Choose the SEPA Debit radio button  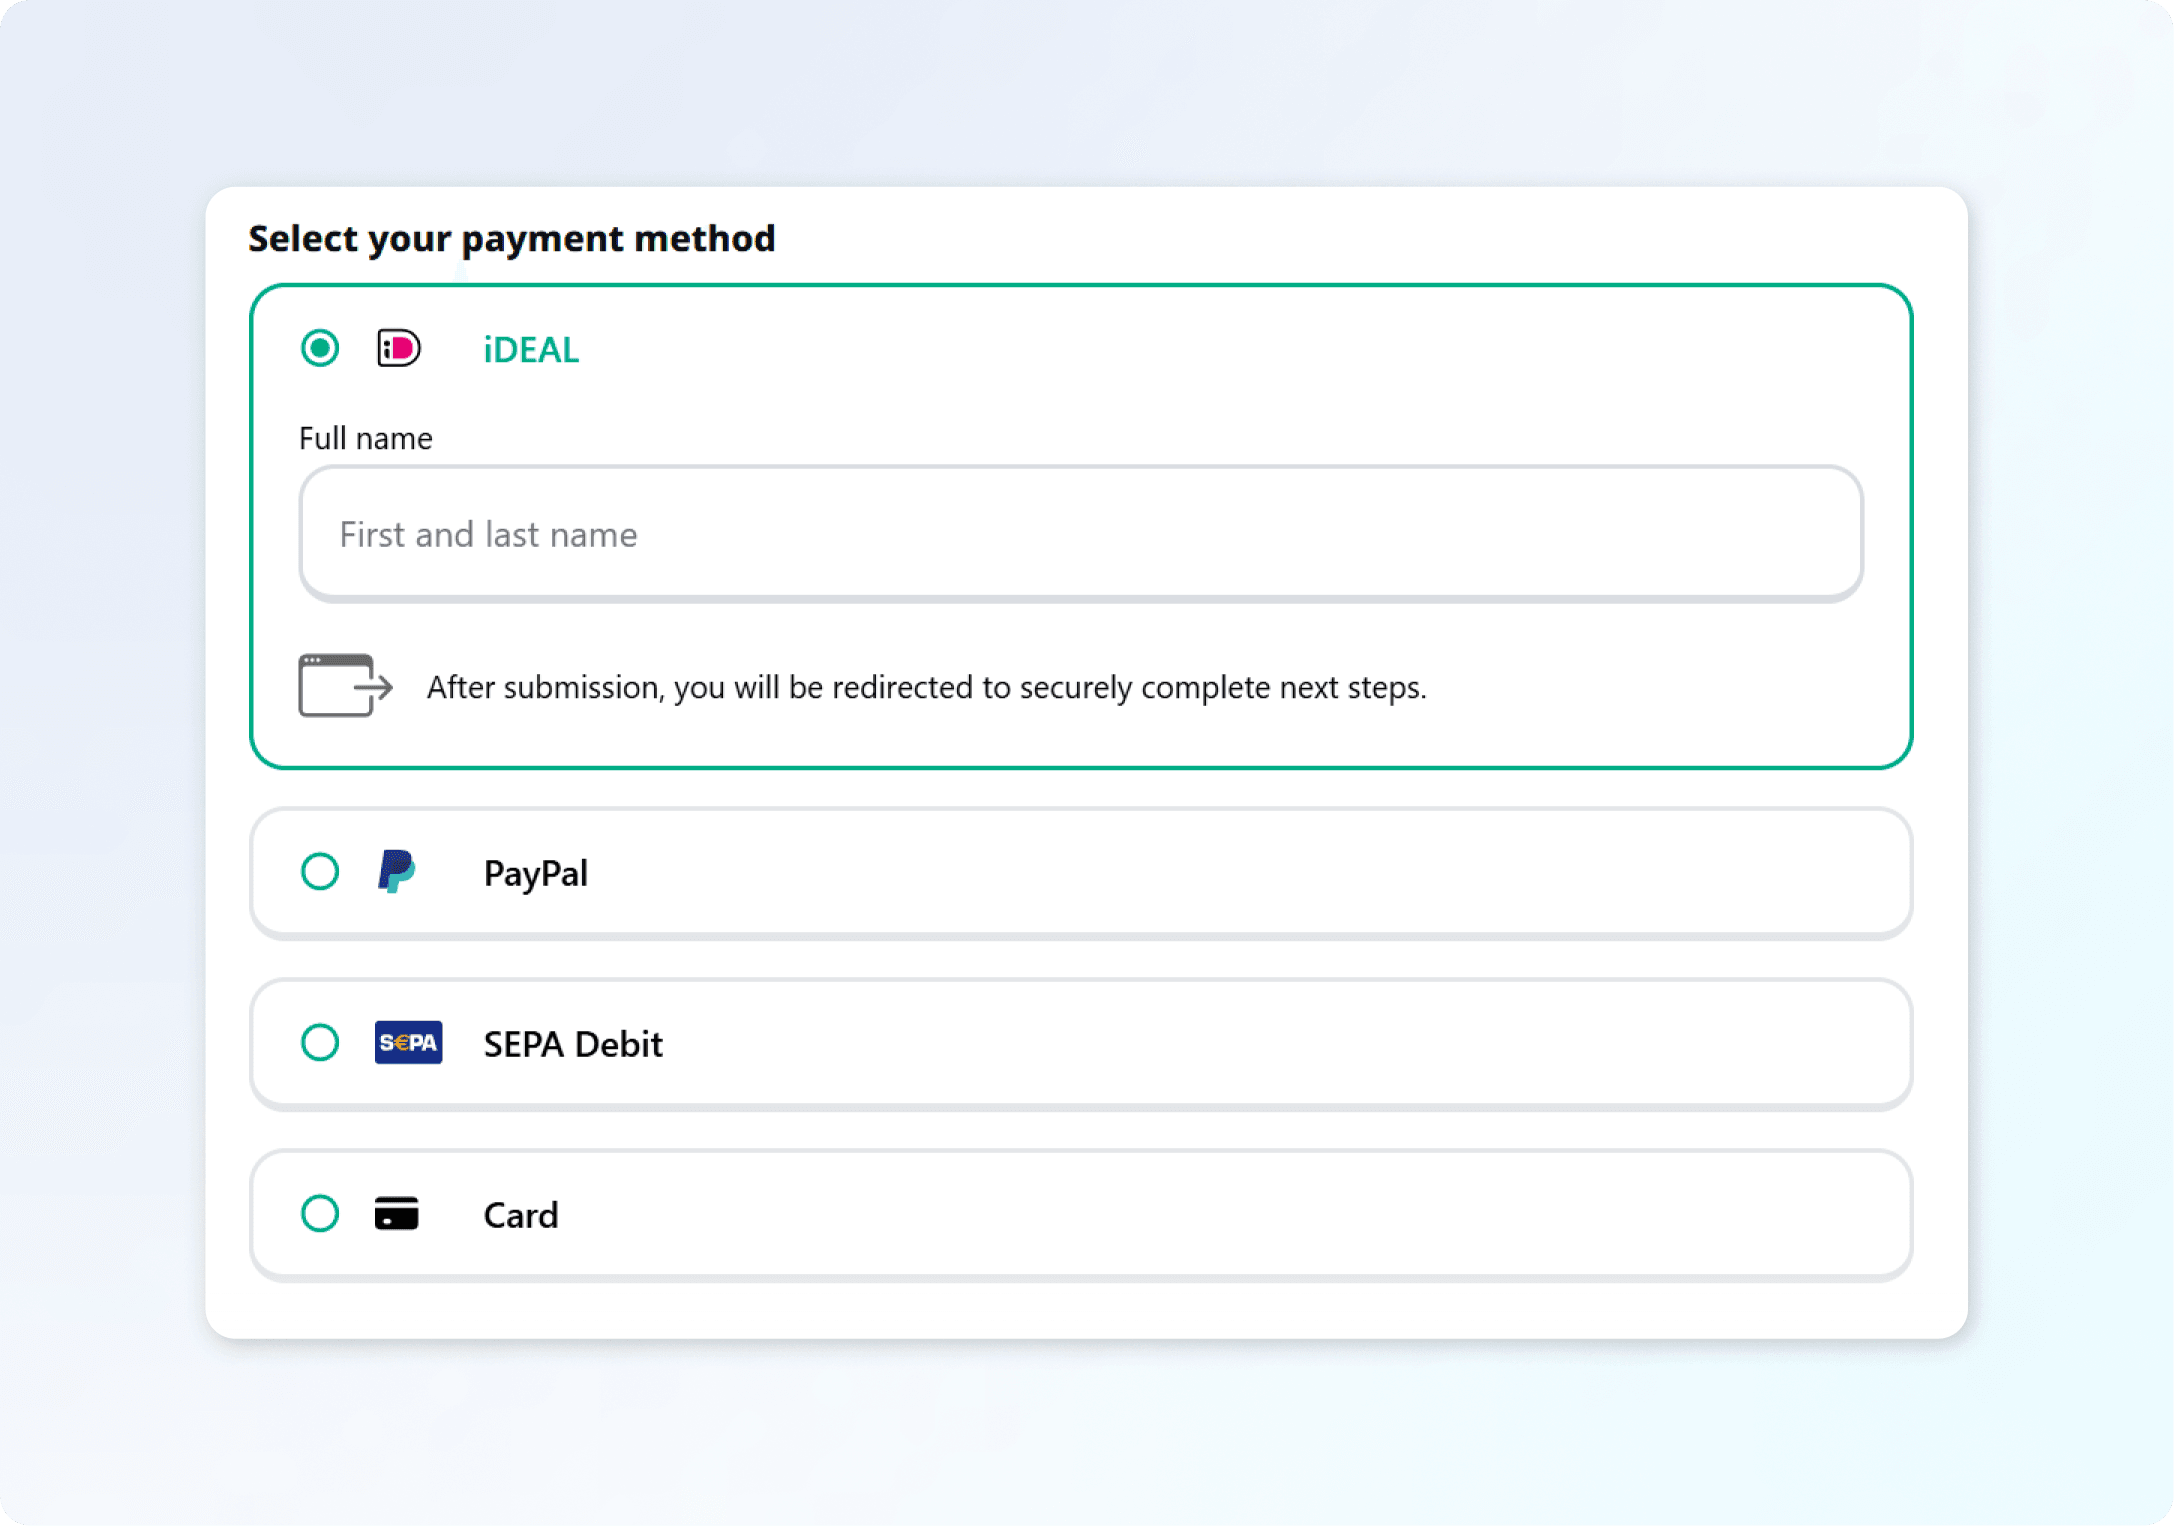(320, 1043)
